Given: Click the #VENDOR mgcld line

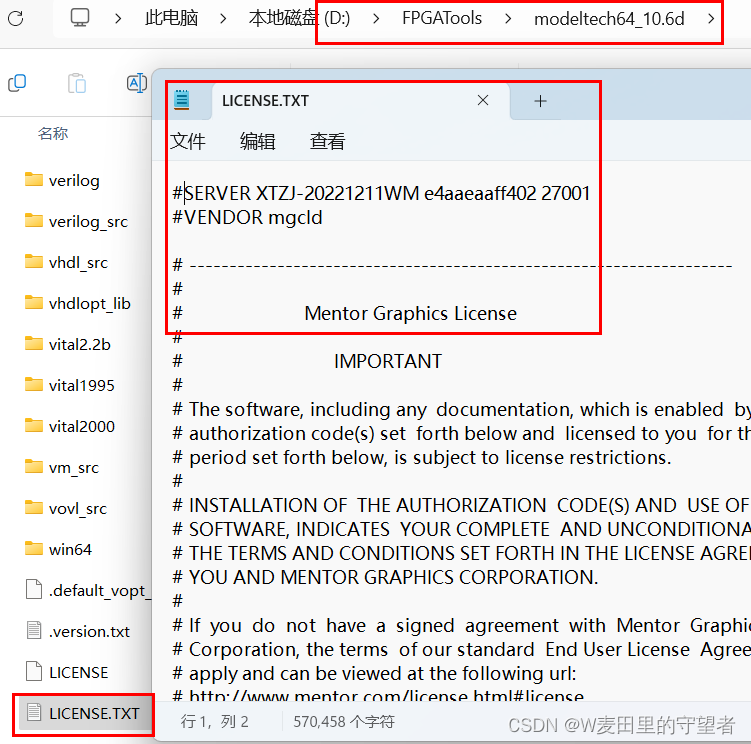Looking at the screenshot, I should coord(247,217).
